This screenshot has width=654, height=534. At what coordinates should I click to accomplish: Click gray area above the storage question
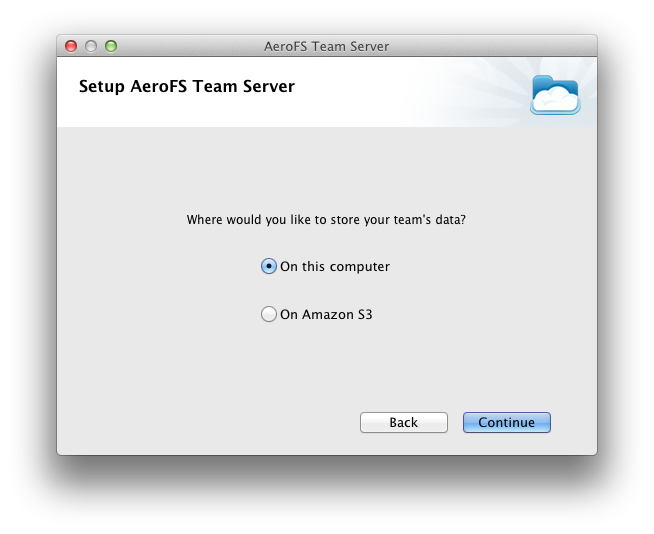coord(327,169)
